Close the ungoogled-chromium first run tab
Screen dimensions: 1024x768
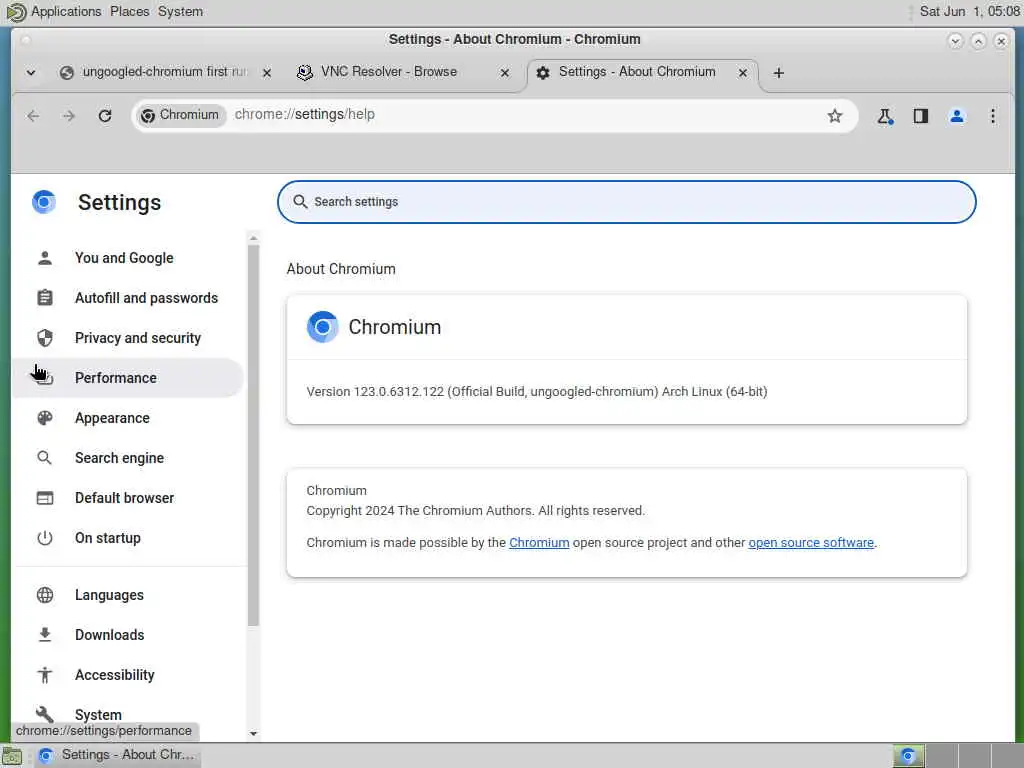tap(266, 72)
